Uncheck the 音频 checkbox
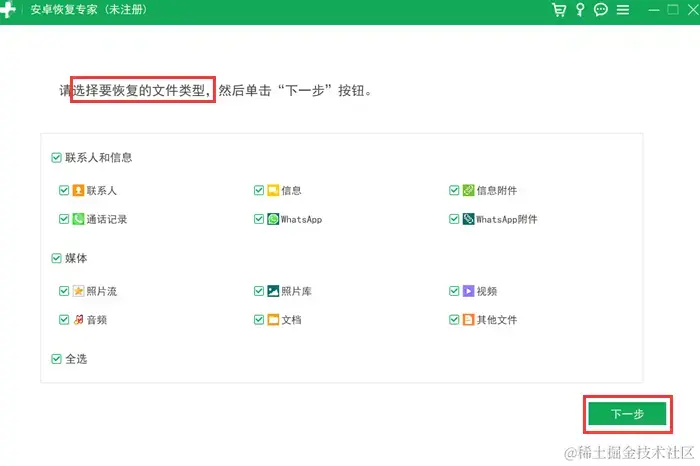 point(64,320)
